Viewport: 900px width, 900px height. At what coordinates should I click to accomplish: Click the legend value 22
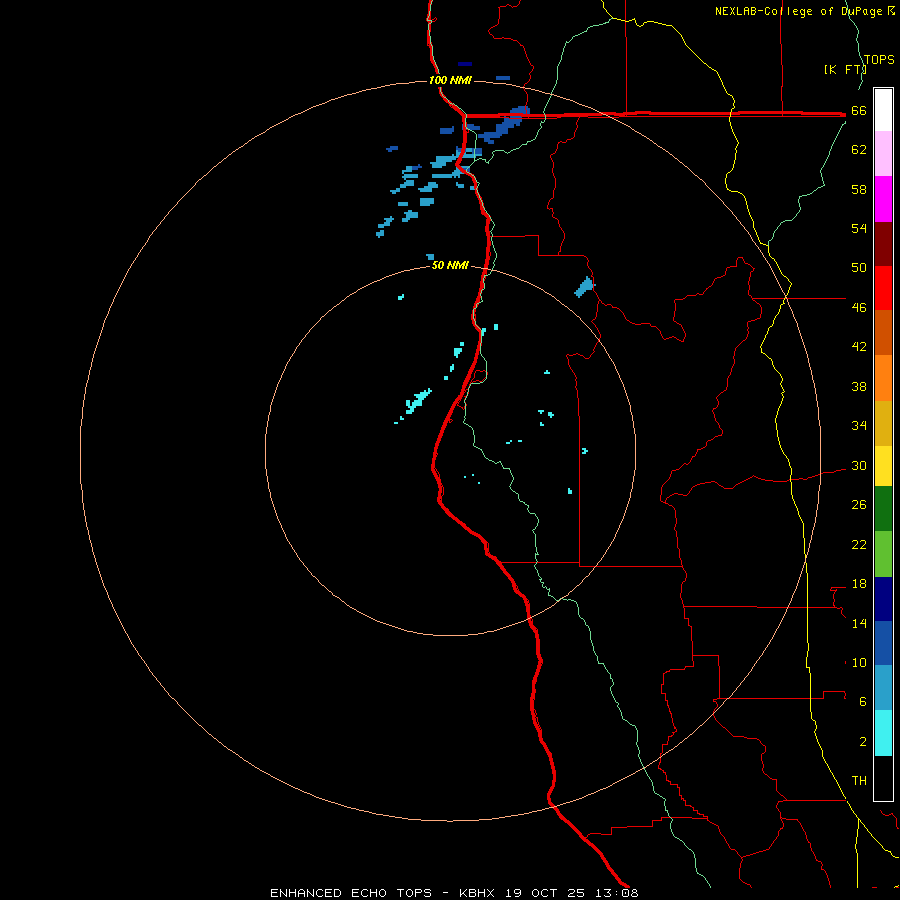click(x=859, y=544)
